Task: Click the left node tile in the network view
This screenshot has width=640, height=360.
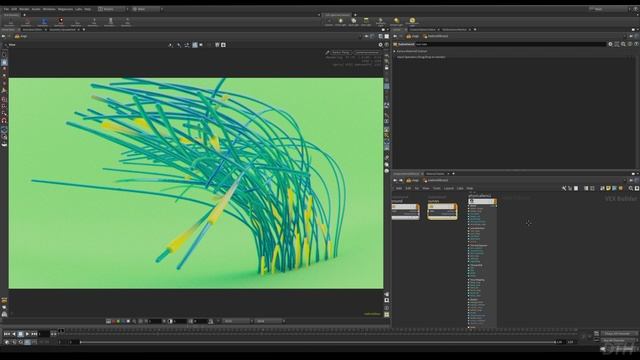Action: pyautogui.click(x=405, y=211)
